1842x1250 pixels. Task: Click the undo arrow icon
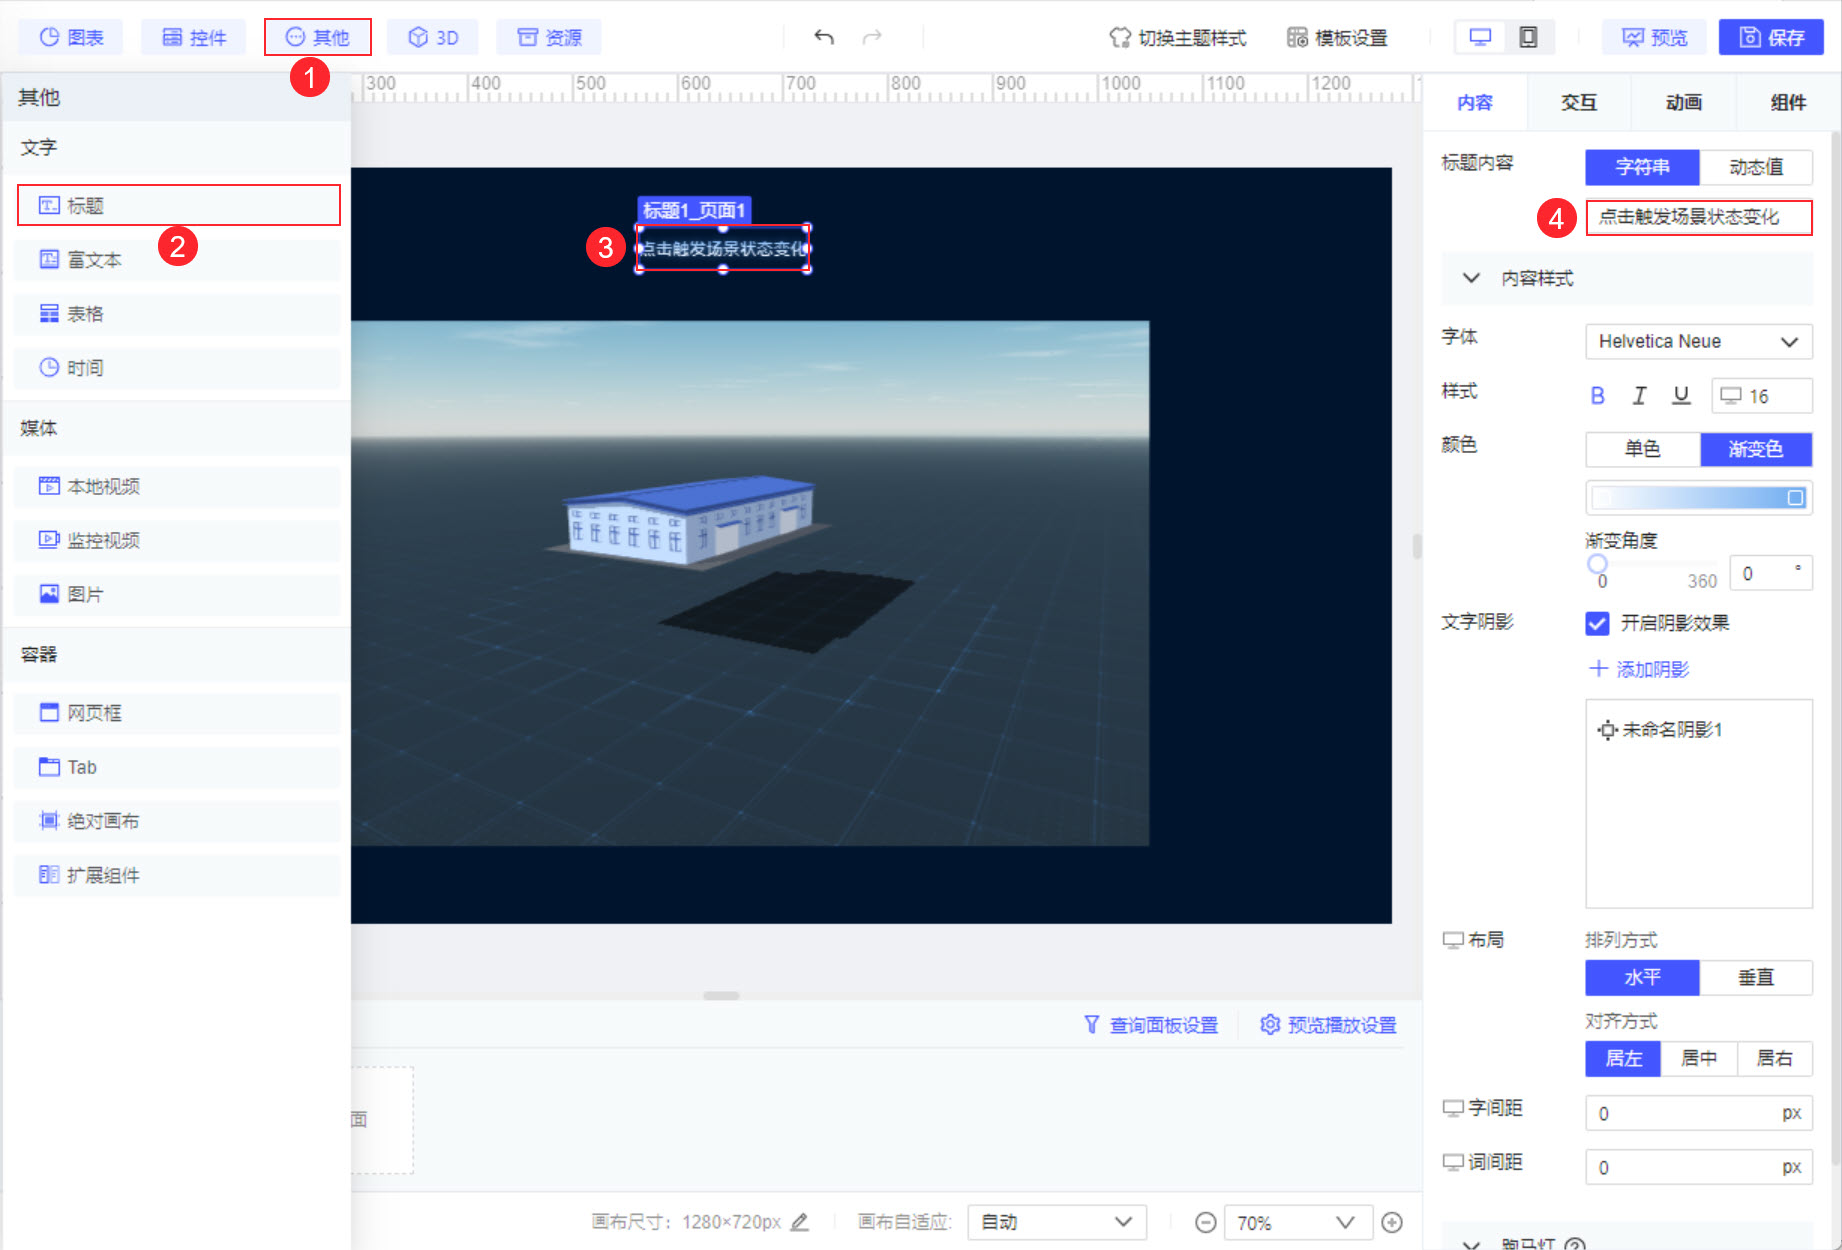coord(824,38)
